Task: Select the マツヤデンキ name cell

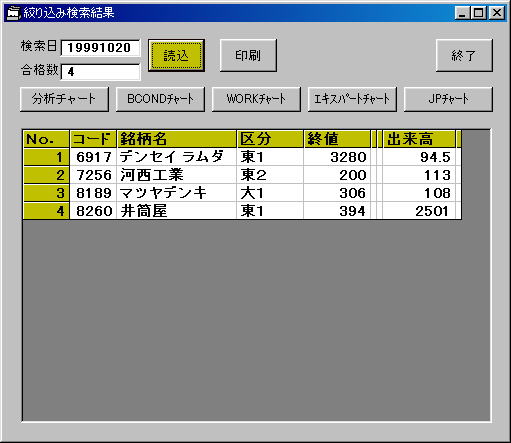Action: tap(177, 193)
